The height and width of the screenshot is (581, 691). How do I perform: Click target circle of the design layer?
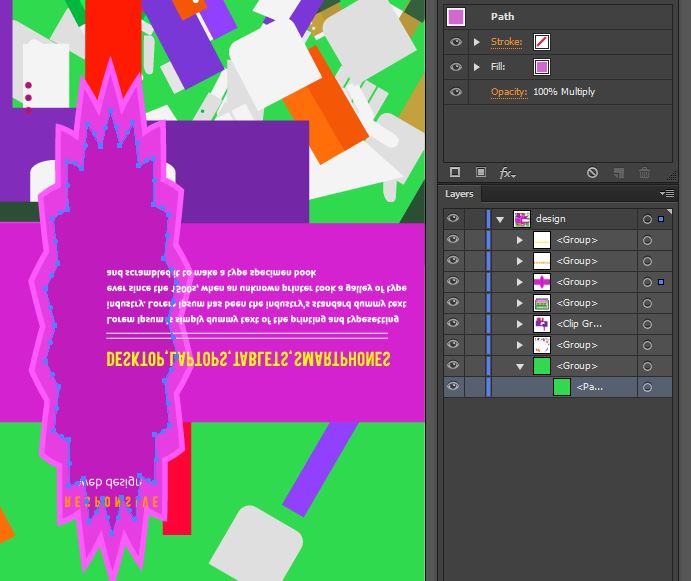[x=647, y=219]
